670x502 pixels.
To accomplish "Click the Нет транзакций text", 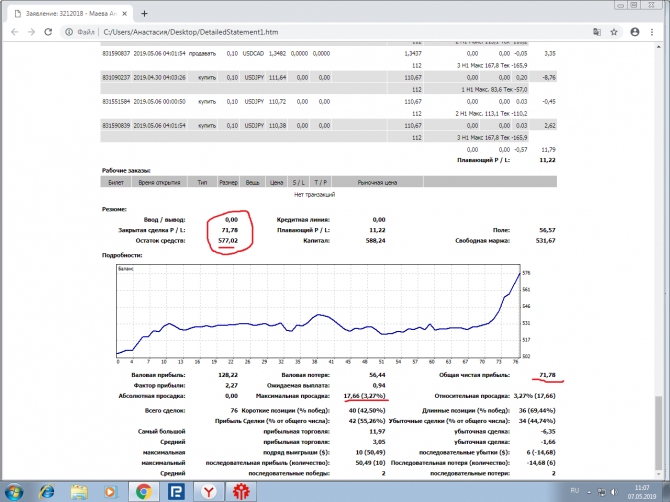I will 314,194.
